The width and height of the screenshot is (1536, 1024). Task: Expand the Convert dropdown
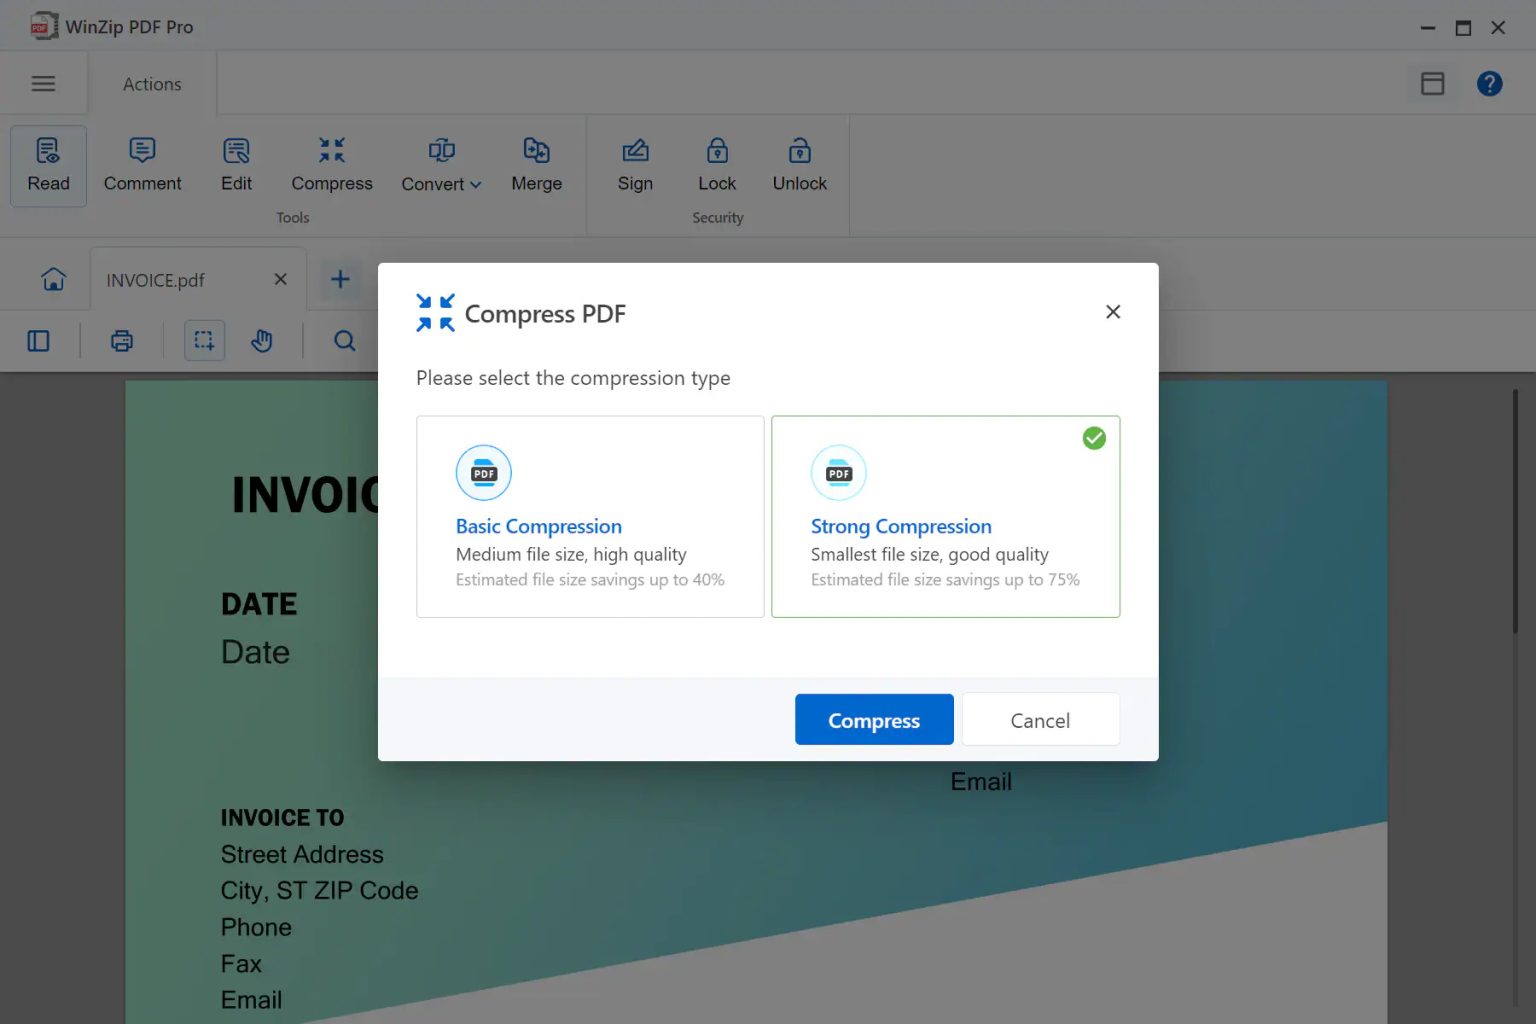point(440,165)
